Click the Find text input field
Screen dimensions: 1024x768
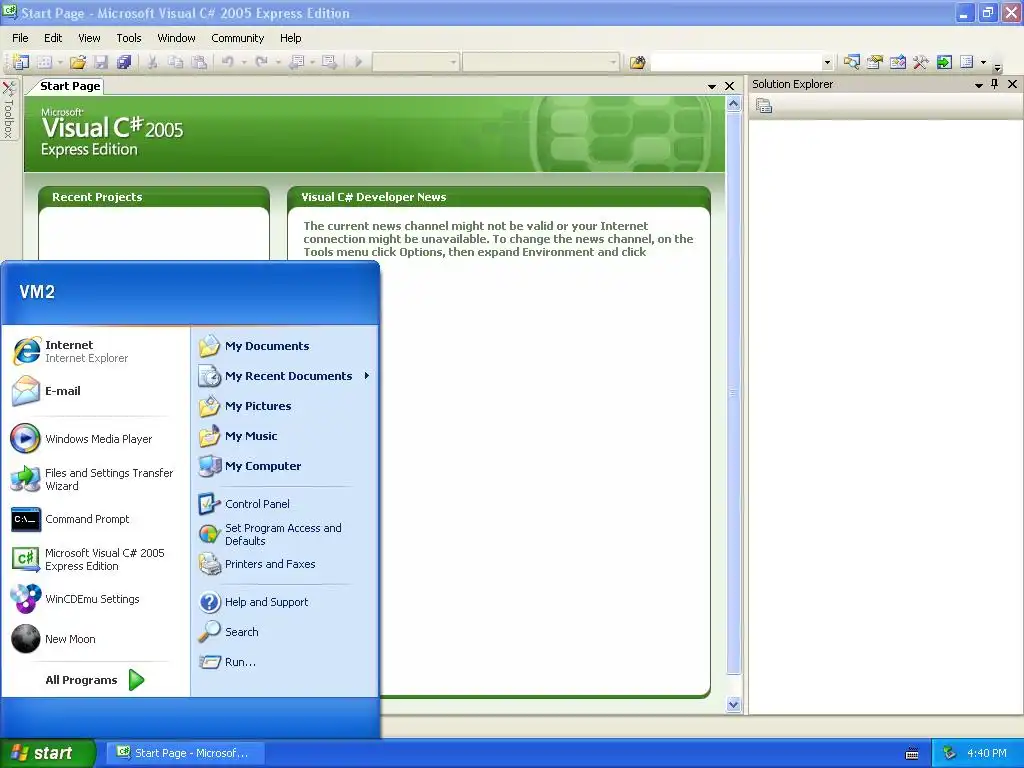pyautogui.click(x=736, y=62)
